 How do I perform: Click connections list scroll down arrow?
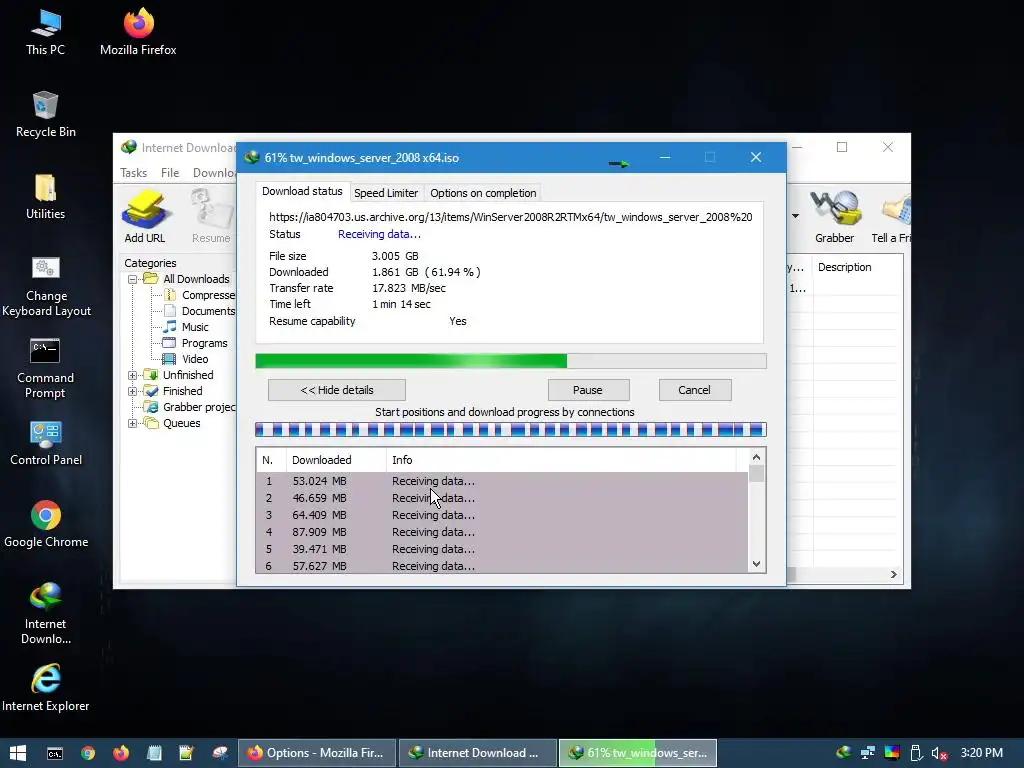pos(756,564)
